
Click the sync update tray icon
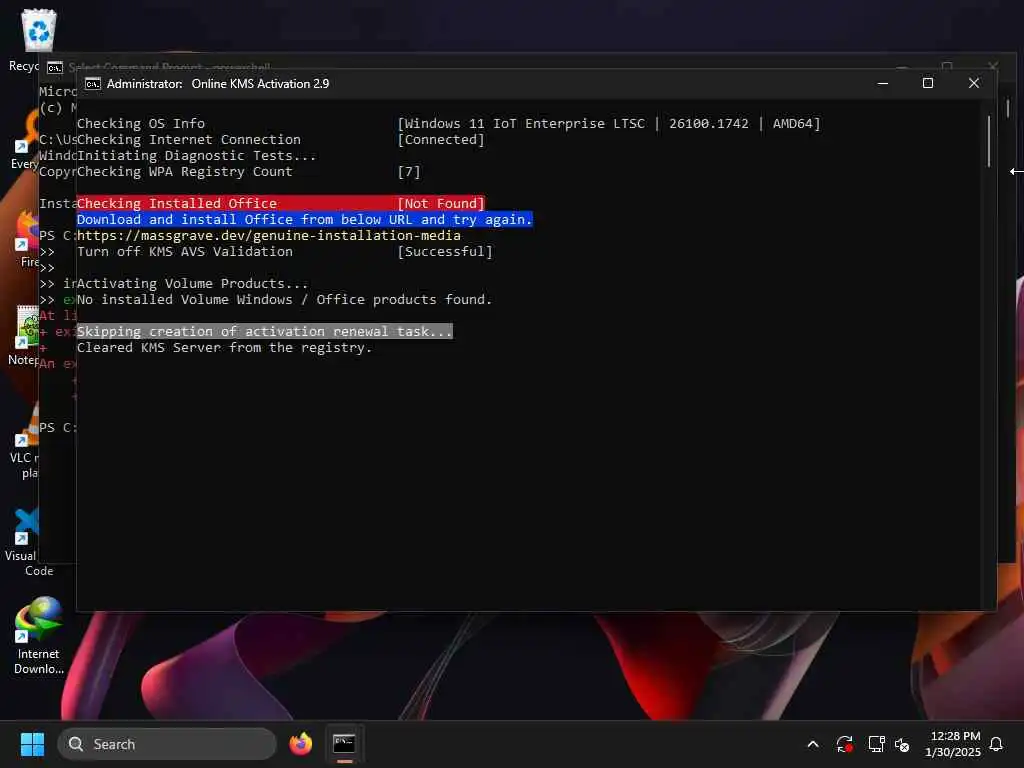coord(844,744)
